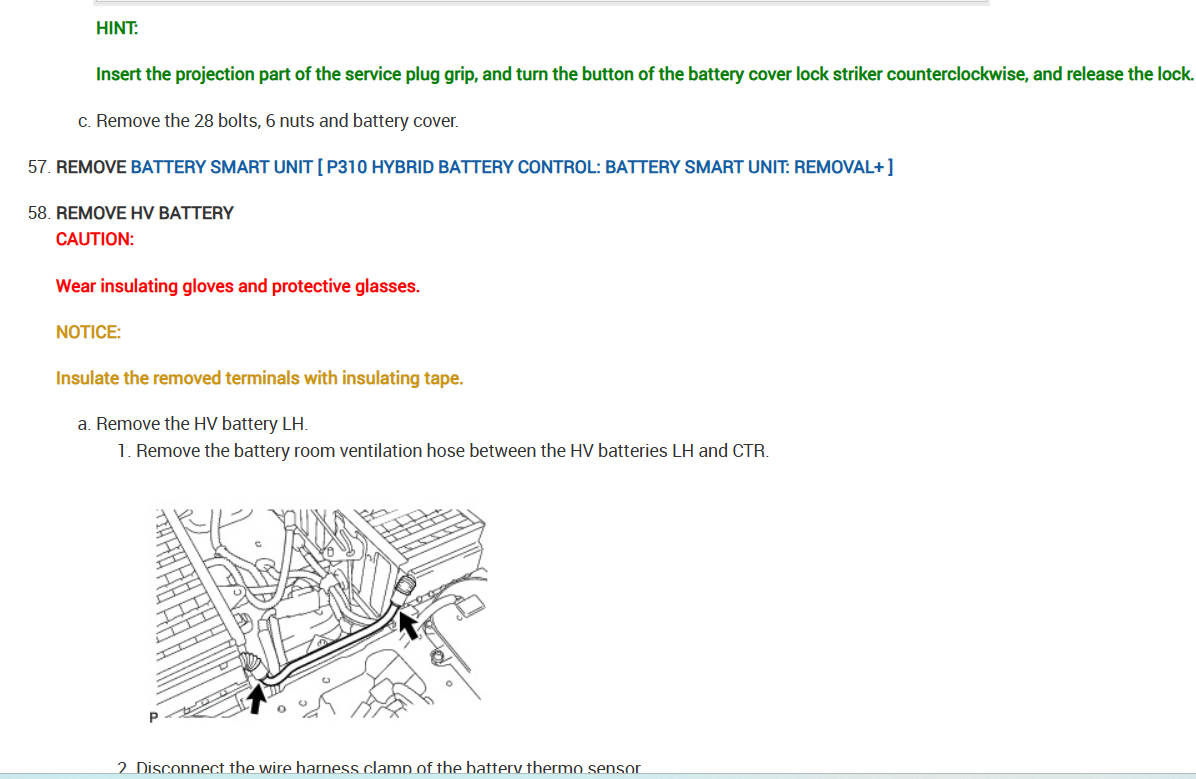Click the HV battery ventilation hose illustration
The width and height of the screenshot is (1196, 779).
pyautogui.click(x=317, y=615)
